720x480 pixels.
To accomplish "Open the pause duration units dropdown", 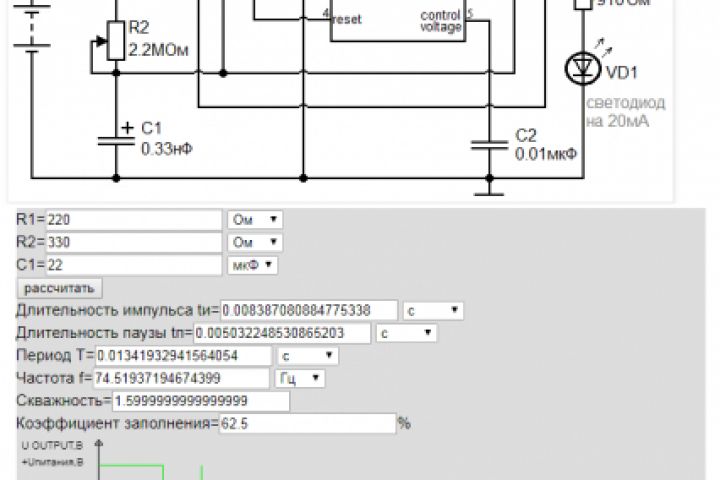I will [x=406, y=333].
